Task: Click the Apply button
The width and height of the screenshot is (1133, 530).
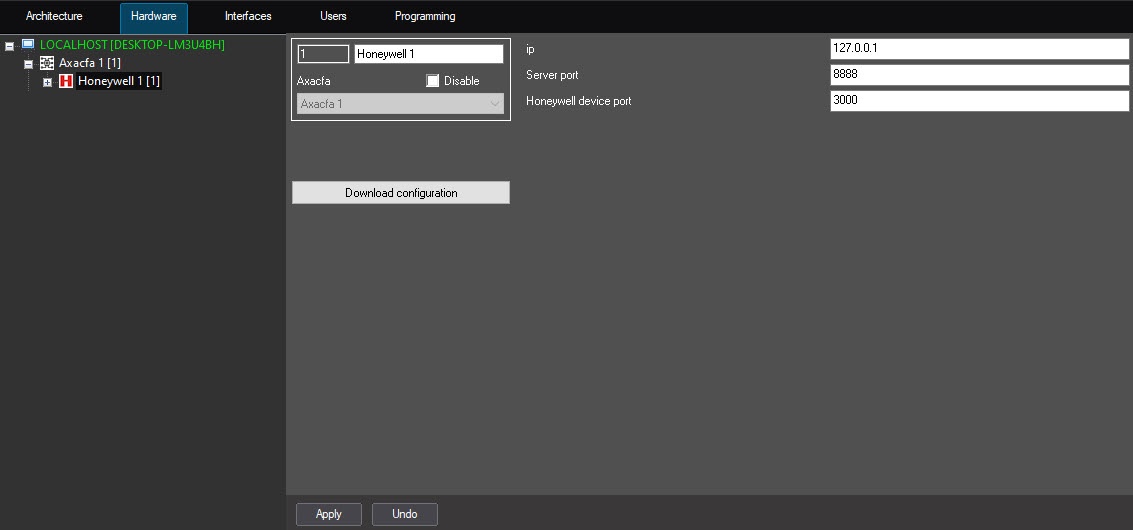Action: [x=329, y=514]
